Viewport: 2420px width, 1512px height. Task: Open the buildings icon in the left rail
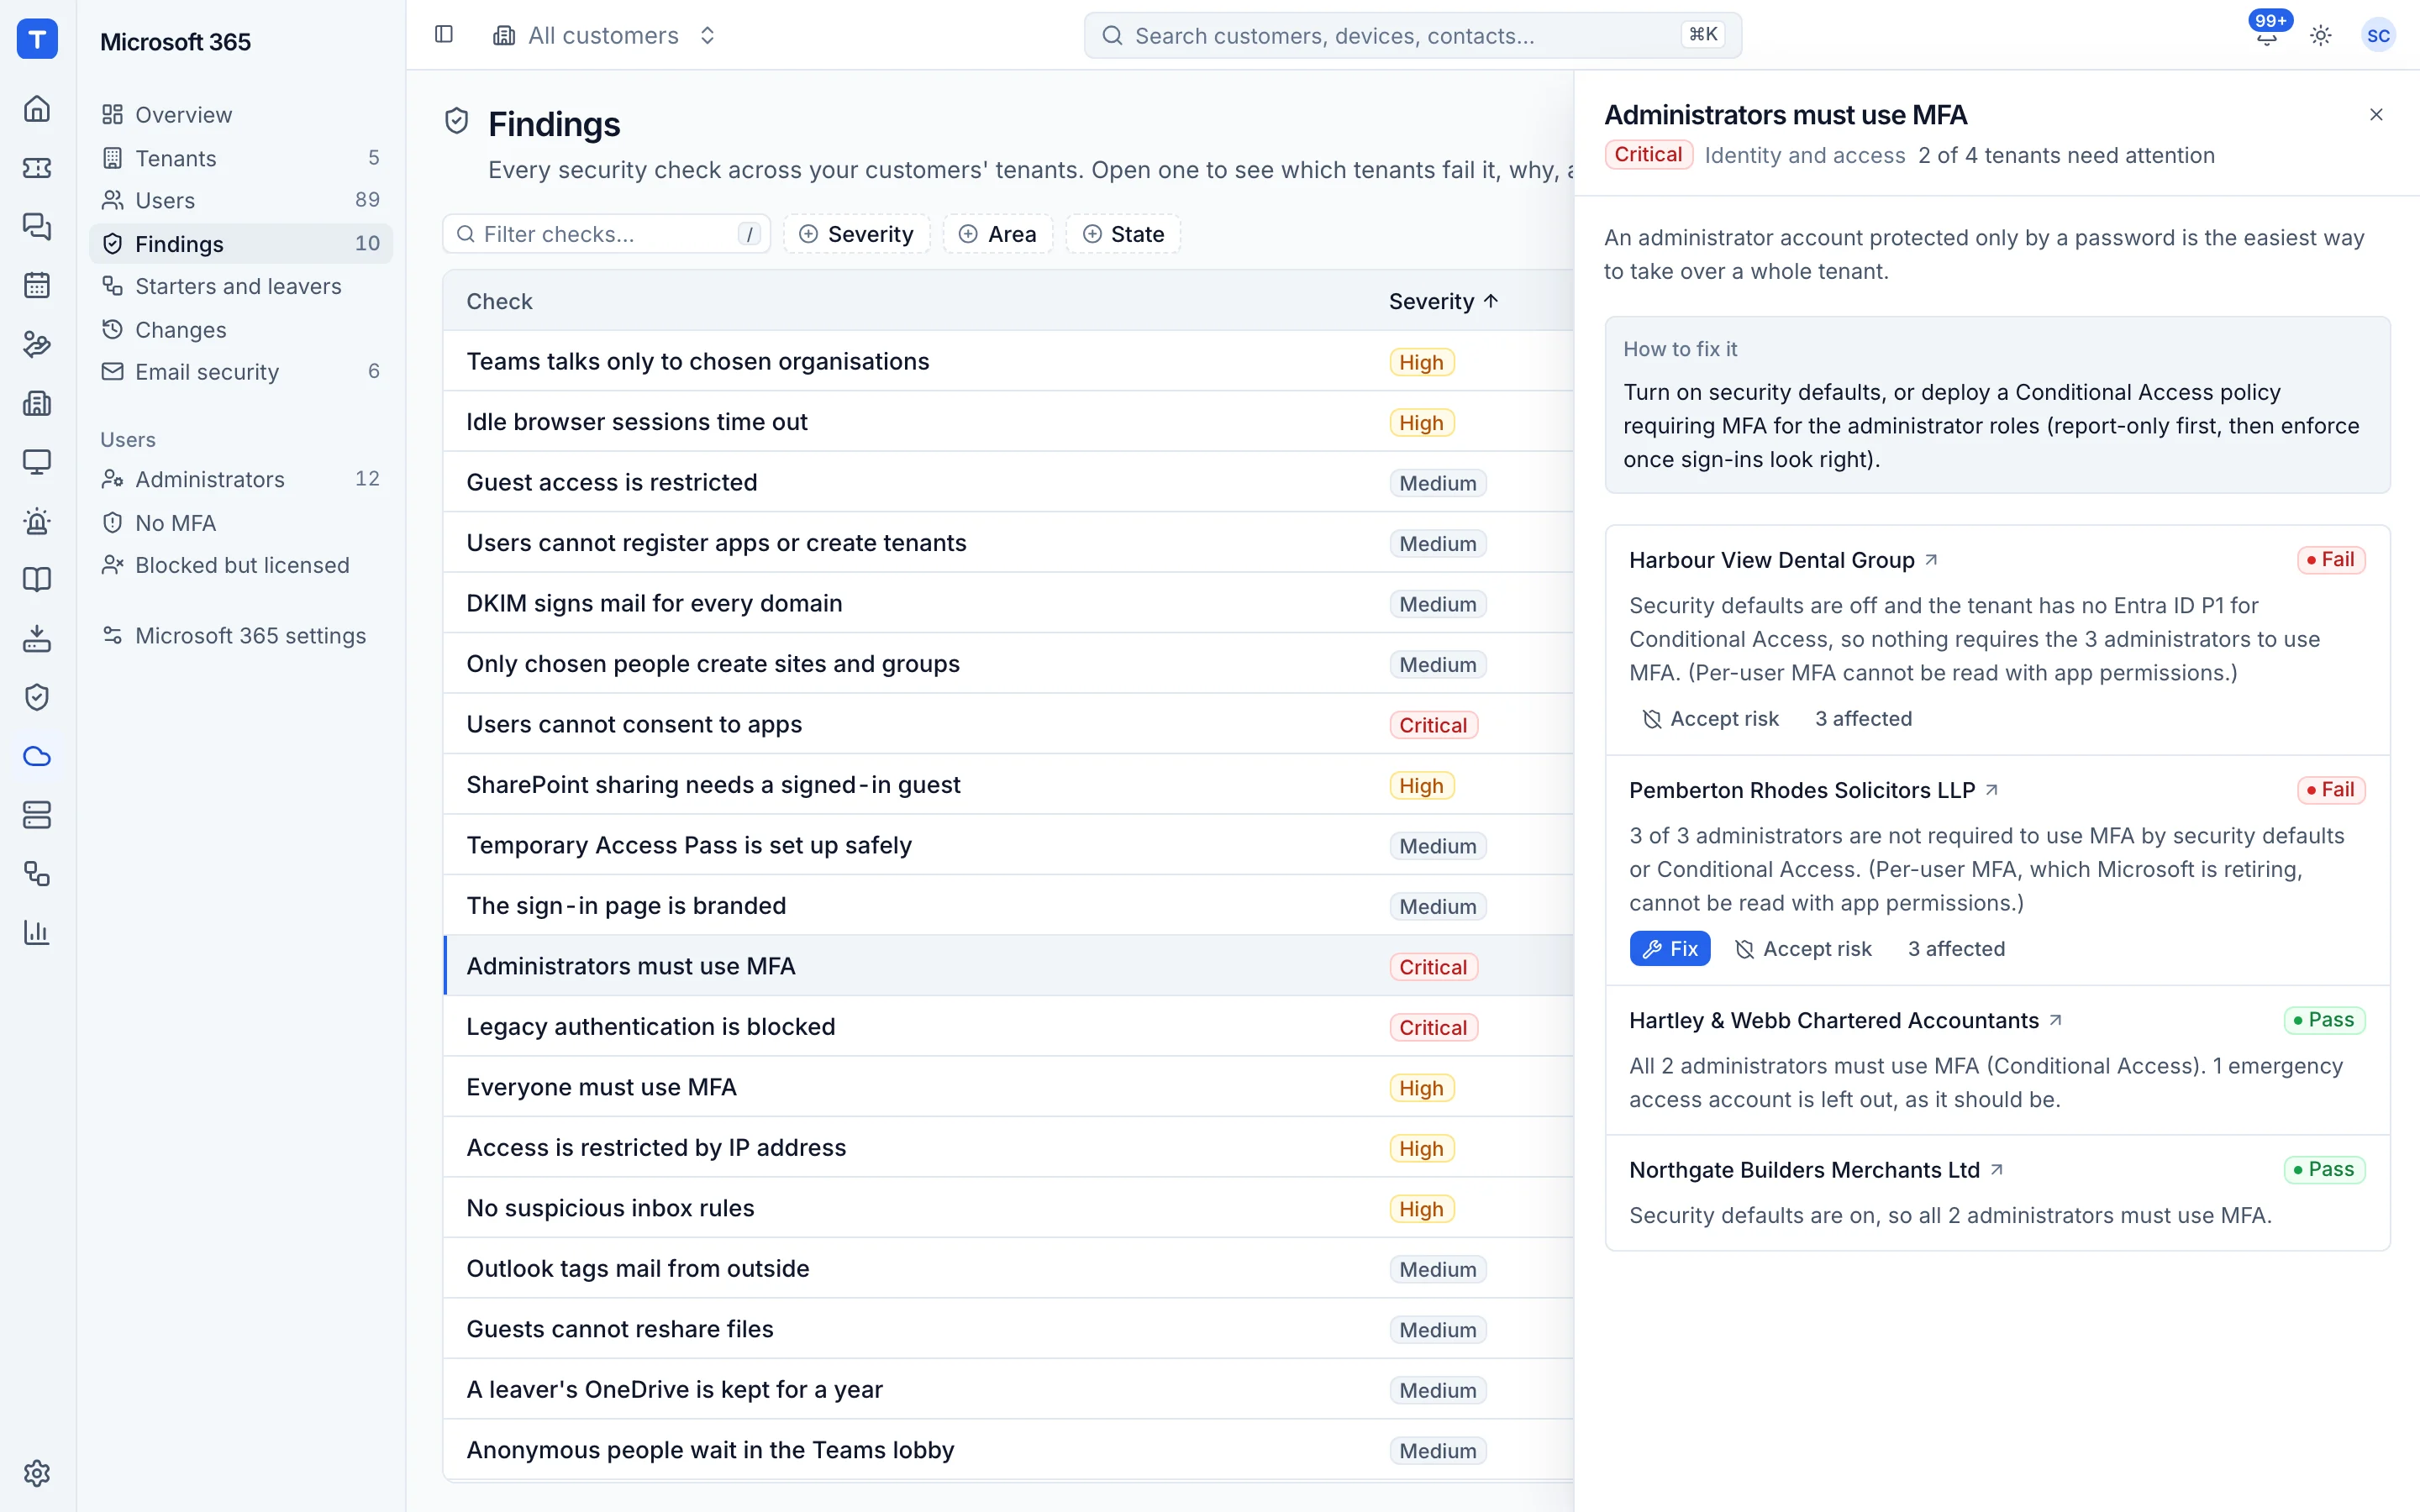37,403
